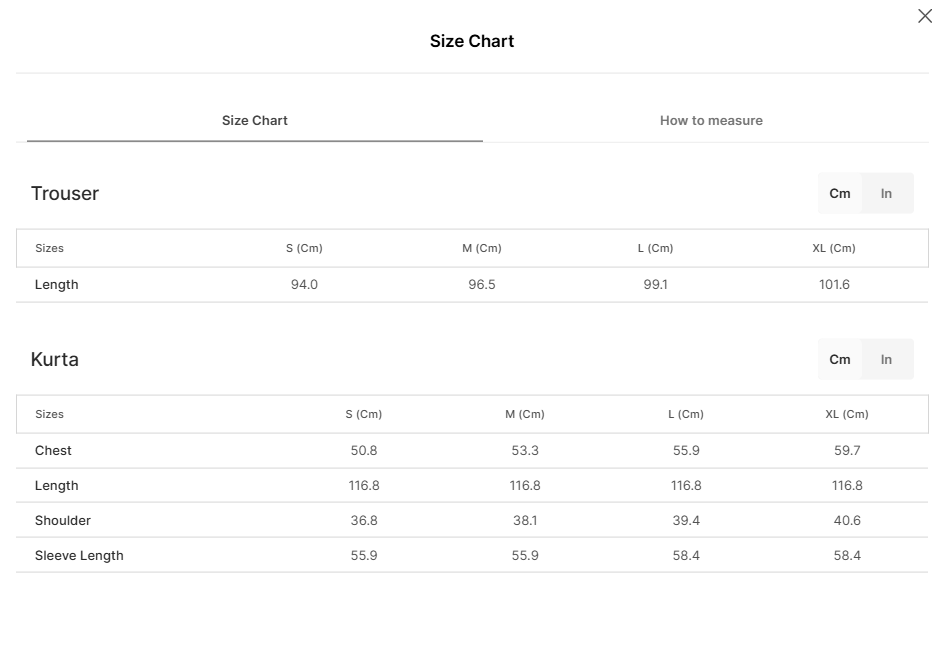Click the Kurta Shoulder row label
The width and height of the screenshot is (951, 651).
(63, 520)
